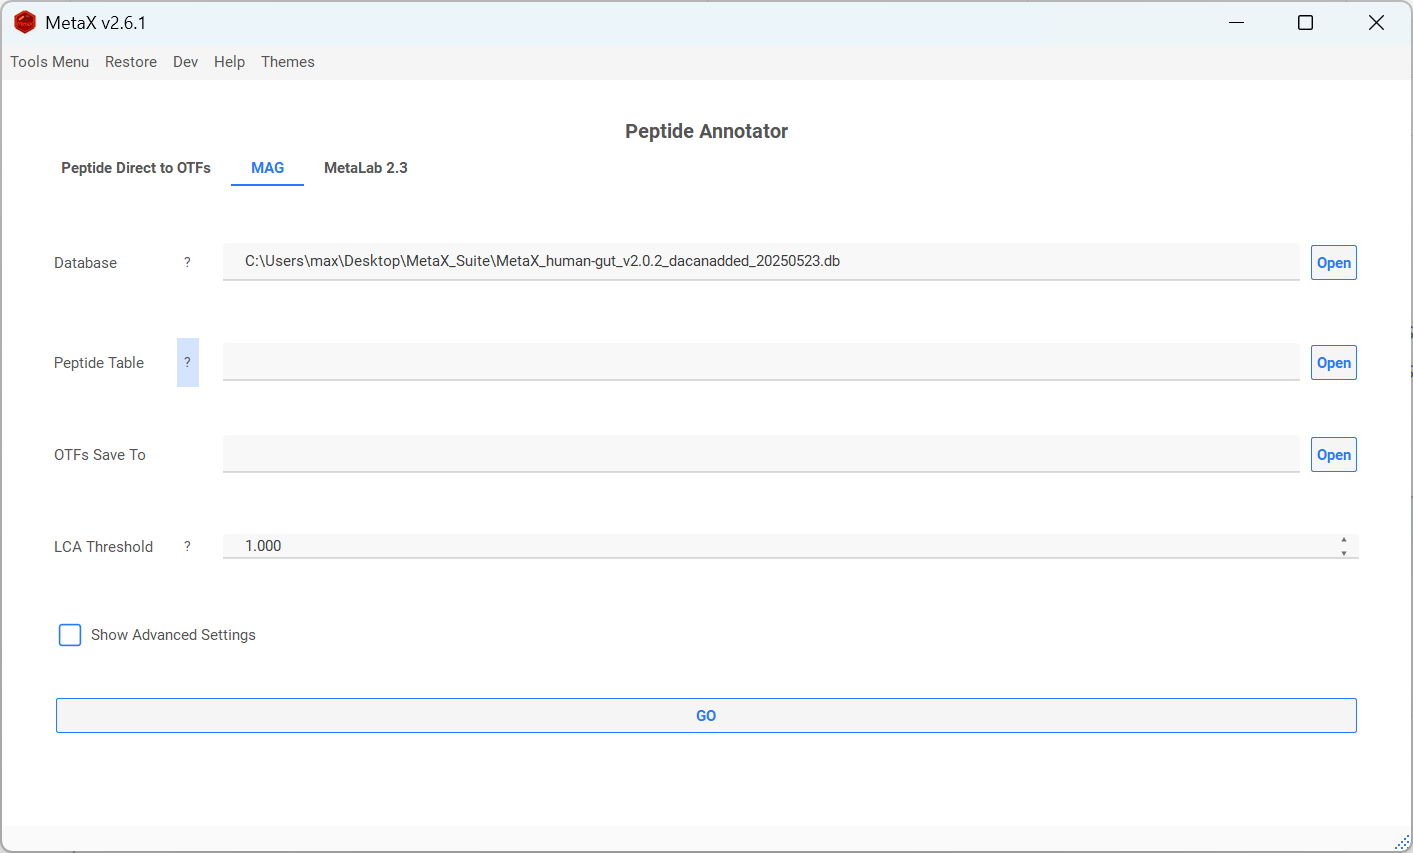The height and width of the screenshot is (853, 1413).
Task: Click the Database label
Action: coord(86,263)
